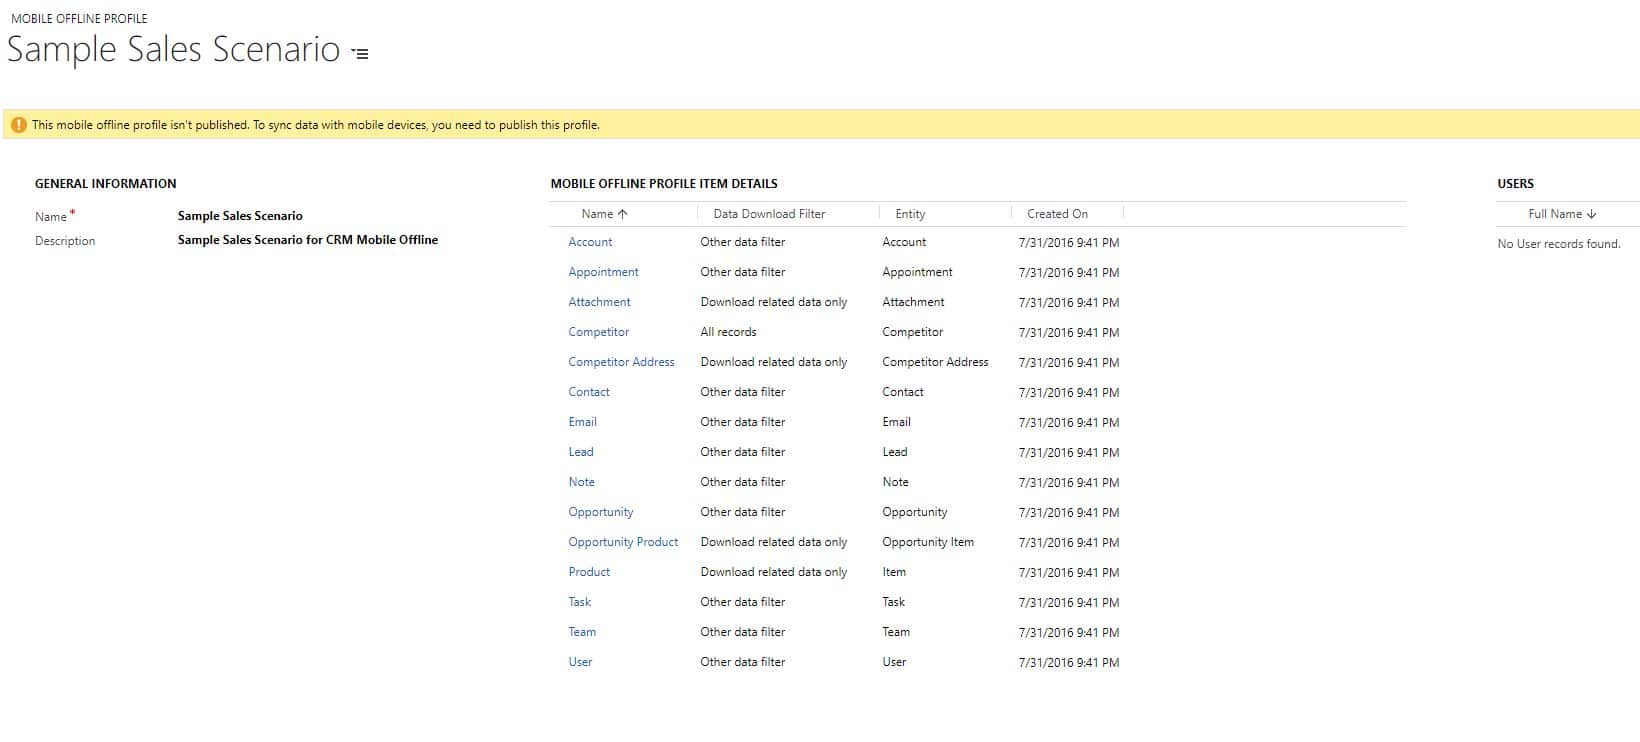The height and width of the screenshot is (742, 1640).
Task: Click 'Download related data only' in Product row
Action: (773, 572)
